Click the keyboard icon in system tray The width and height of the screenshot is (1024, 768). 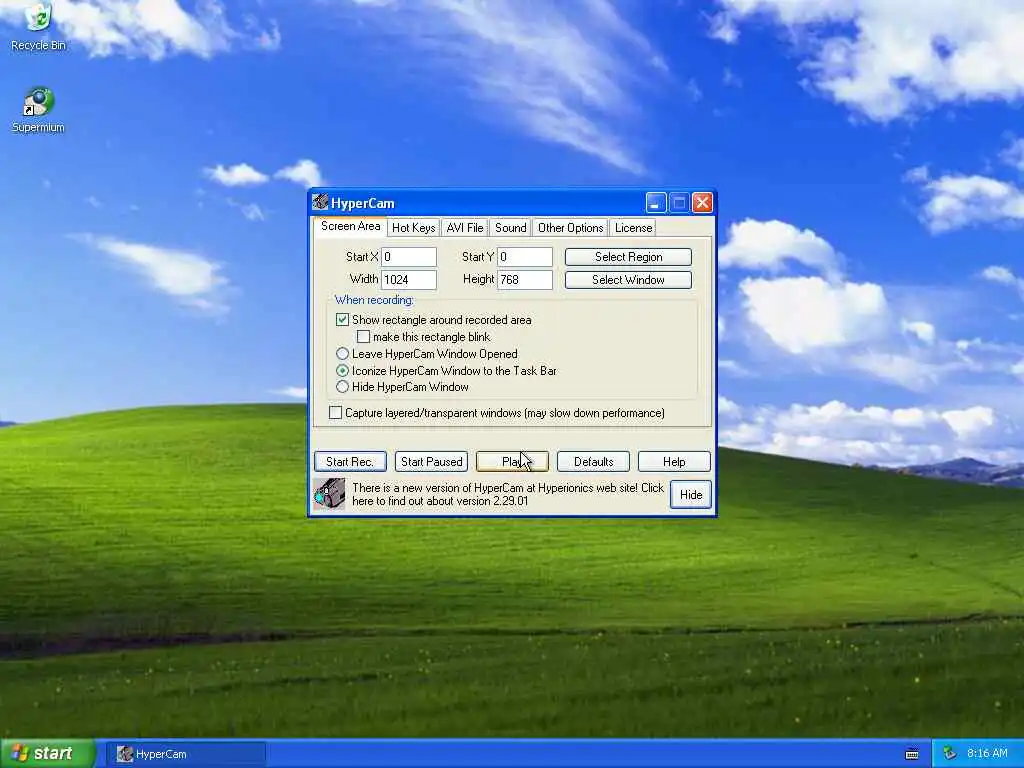point(912,754)
